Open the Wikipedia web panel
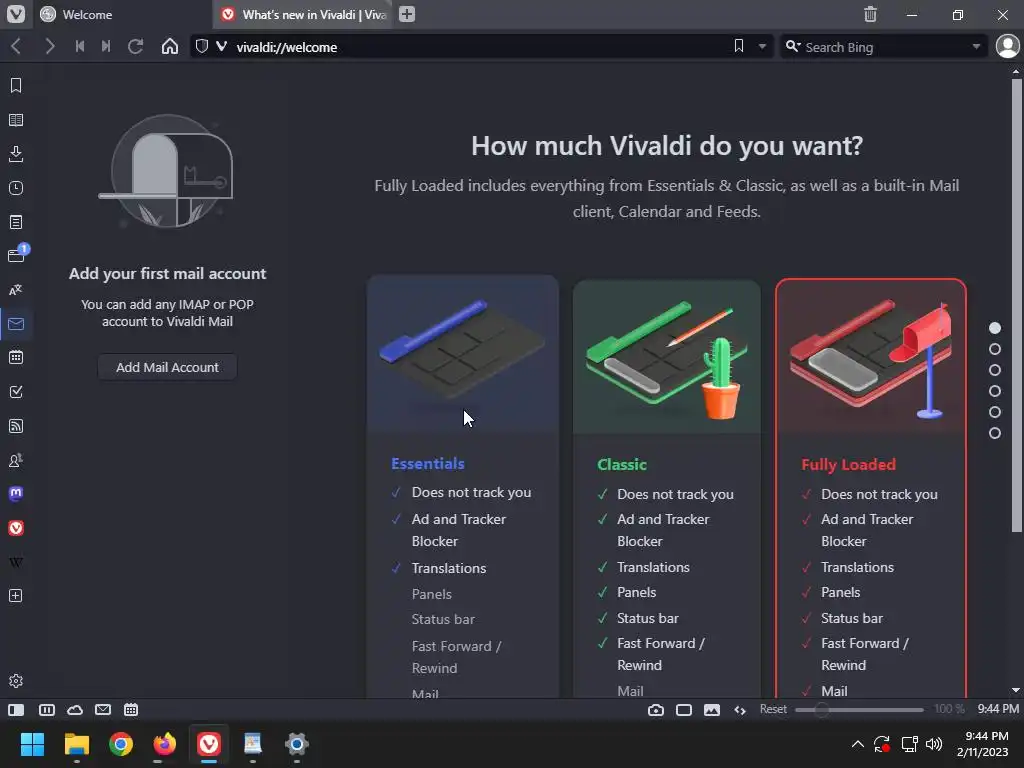 [x=16, y=562]
